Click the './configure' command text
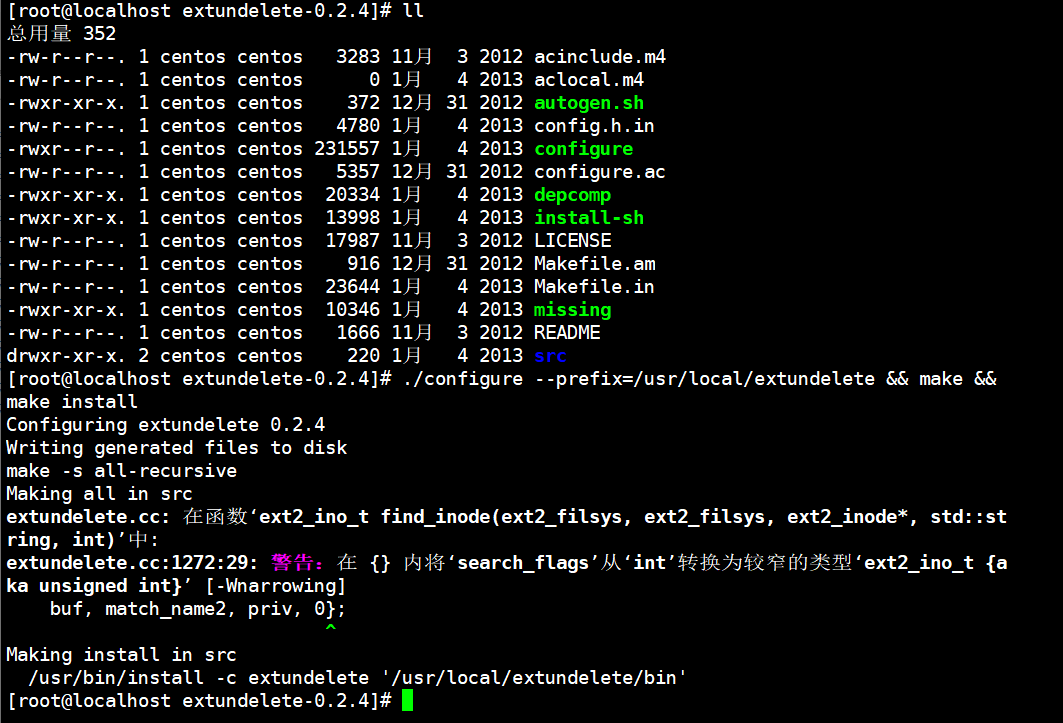The height and width of the screenshot is (723, 1063). pos(463,378)
